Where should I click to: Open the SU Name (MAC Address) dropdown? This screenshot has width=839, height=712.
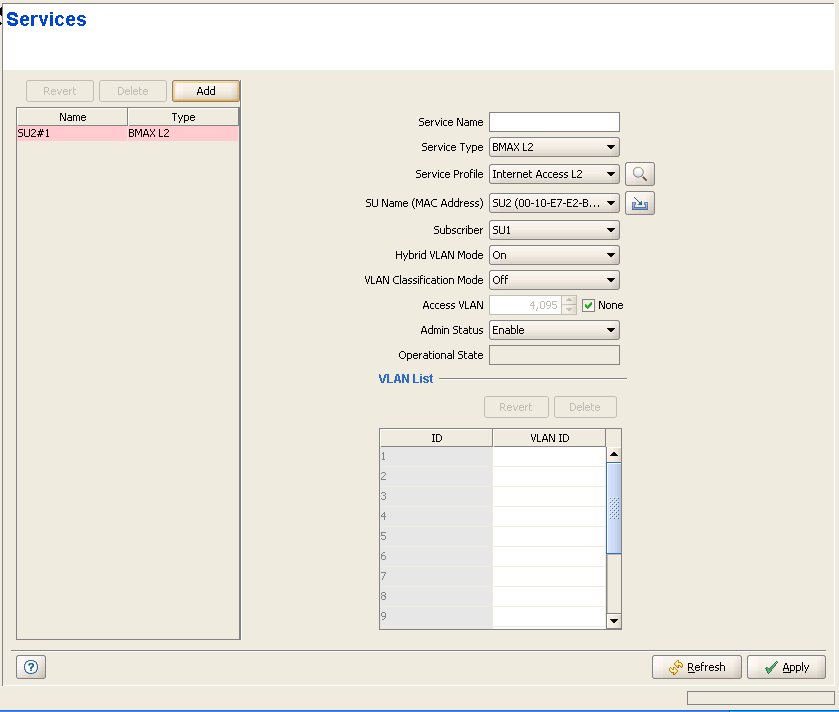pyautogui.click(x=554, y=204)
